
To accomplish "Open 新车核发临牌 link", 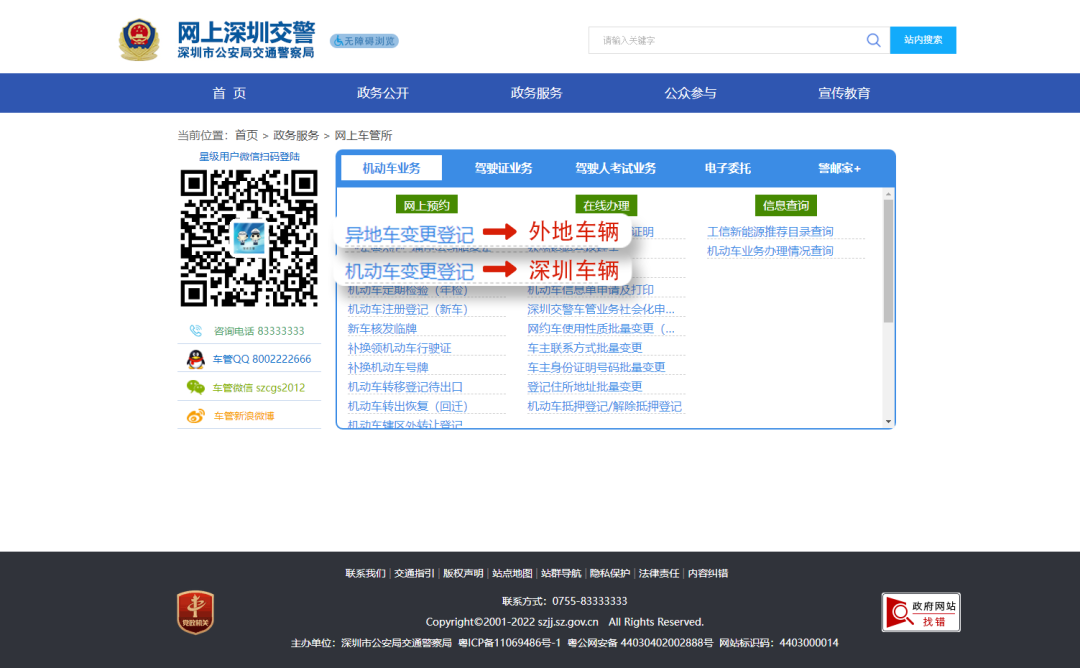I will [x=382, y=328].
